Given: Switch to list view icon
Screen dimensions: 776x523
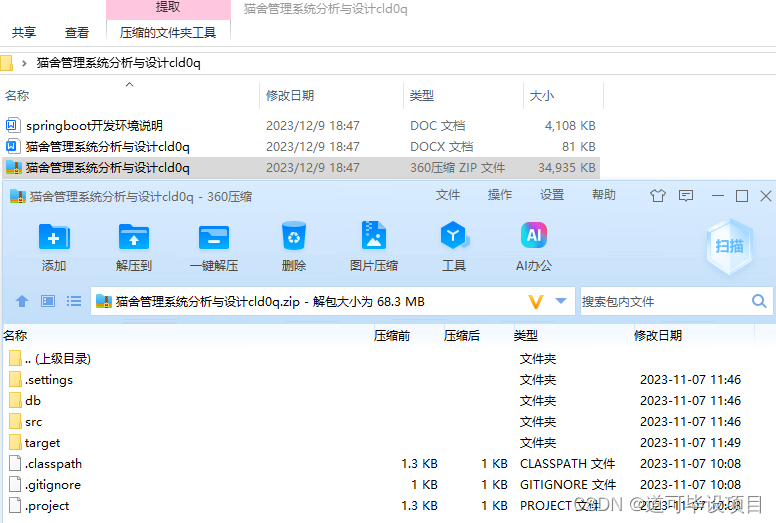Looking at the screenshot, I should click(74, 301).
